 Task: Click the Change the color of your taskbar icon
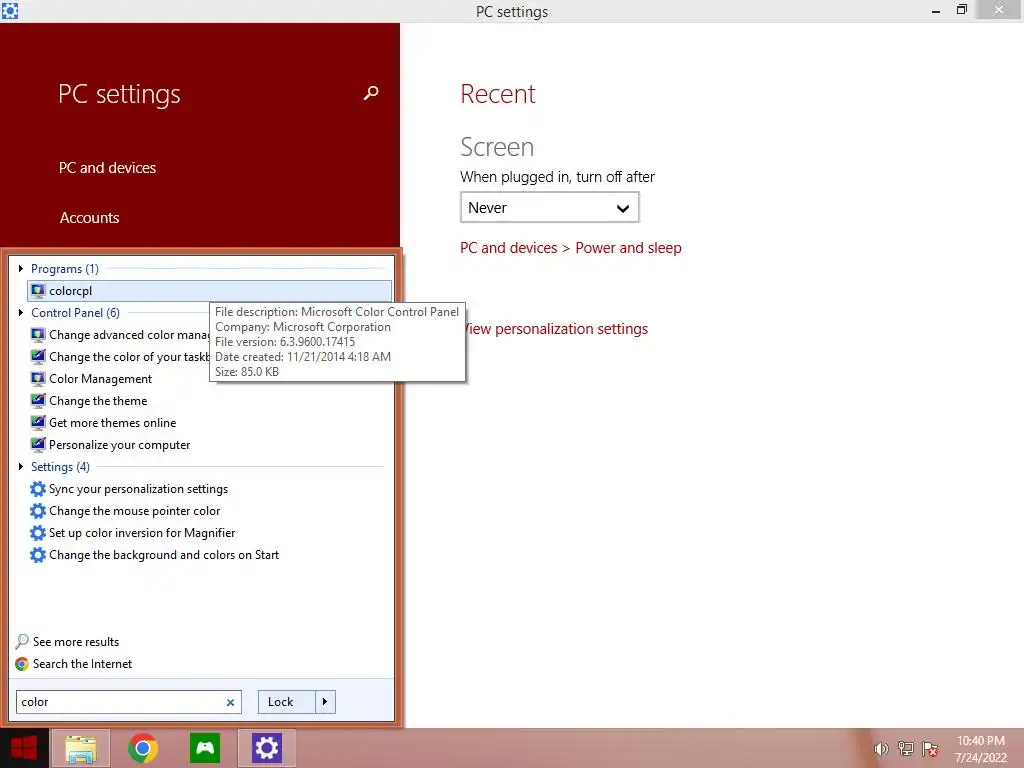(38, 357)
